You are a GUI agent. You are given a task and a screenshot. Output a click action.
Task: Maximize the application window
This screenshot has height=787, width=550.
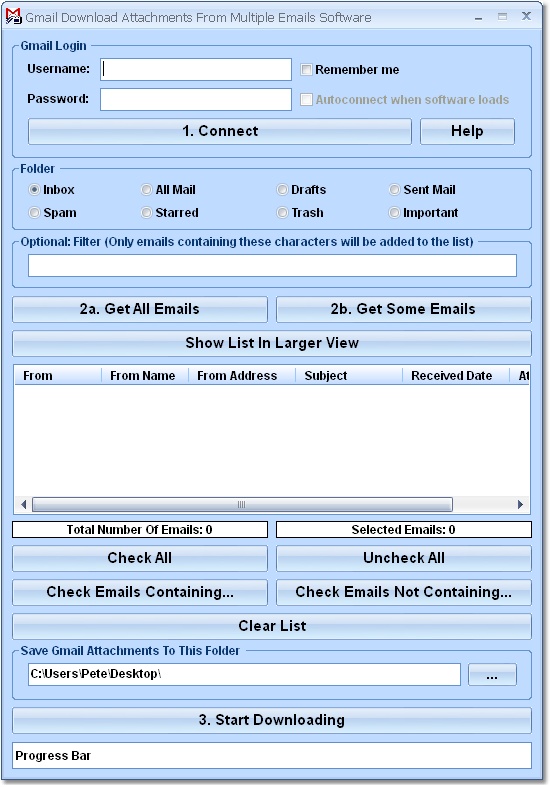[x=502, y=17]
